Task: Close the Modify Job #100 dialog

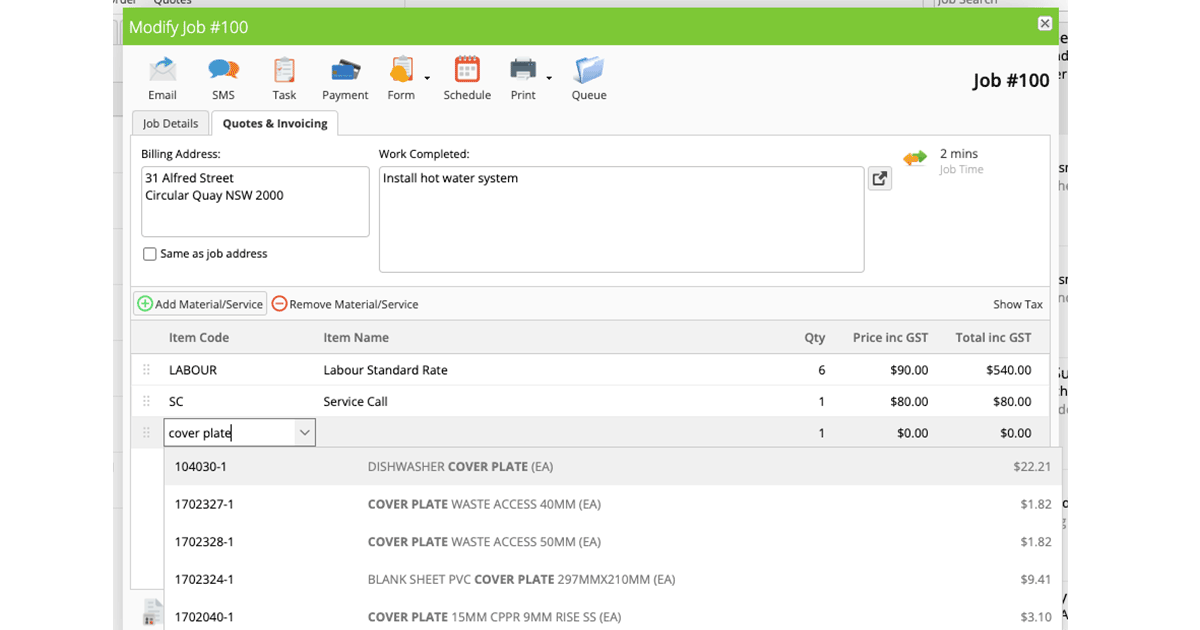Action: [x=1045, y=23]
